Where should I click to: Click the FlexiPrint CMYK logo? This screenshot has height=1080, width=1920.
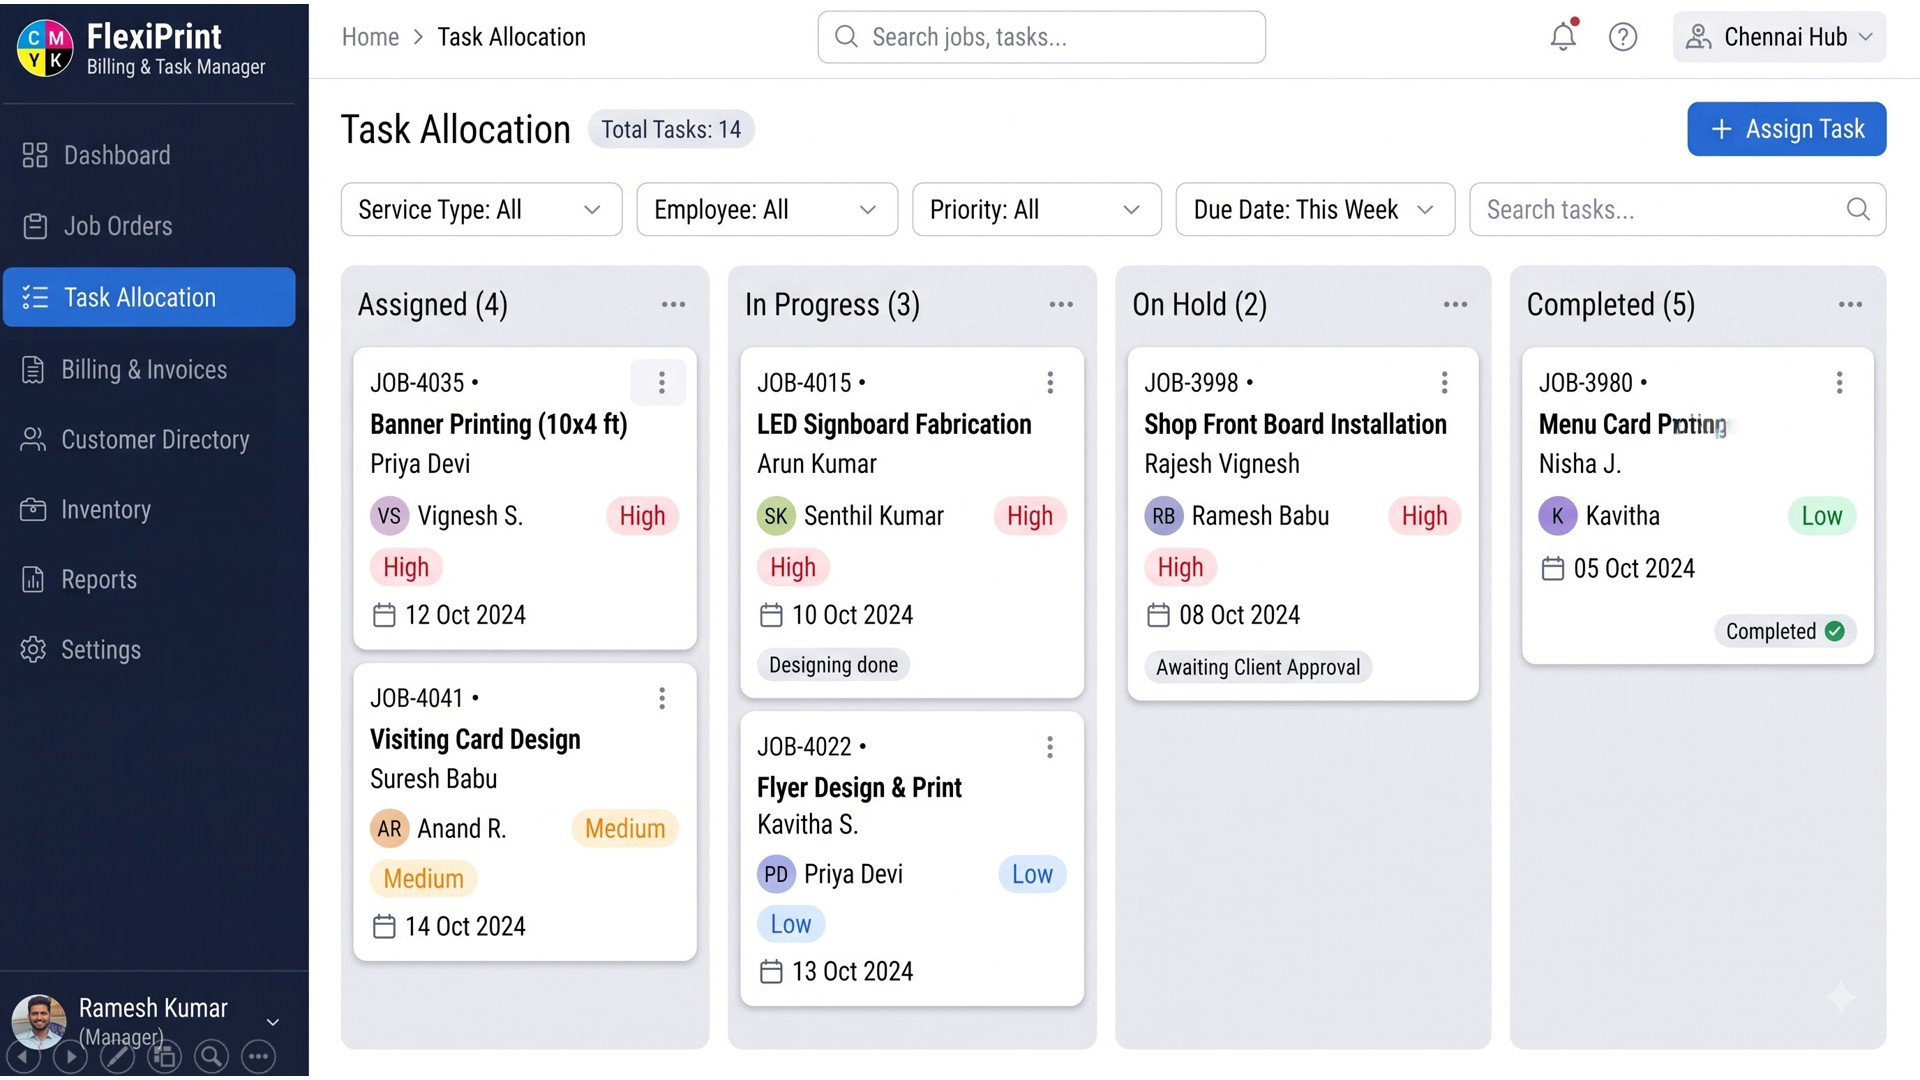click(x=45, y=48)
